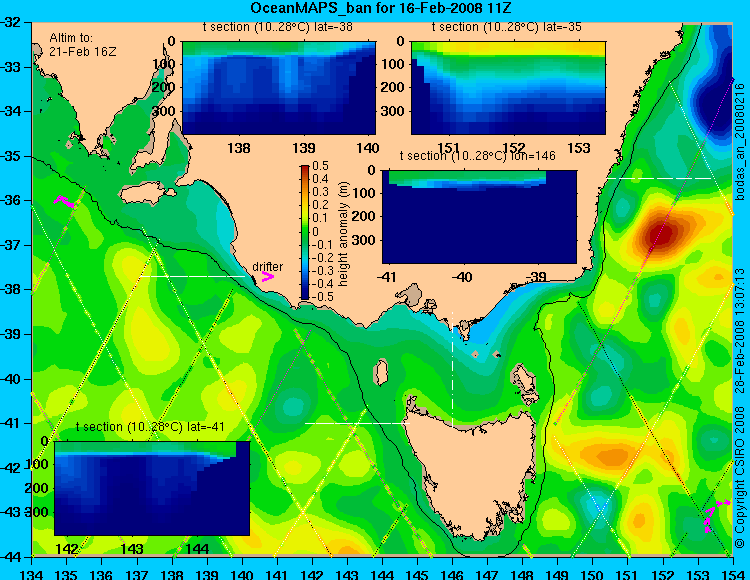Click the 't section (10..28°C) lat=-35' heading
750x580 pixels.
(x=507, y=27)
